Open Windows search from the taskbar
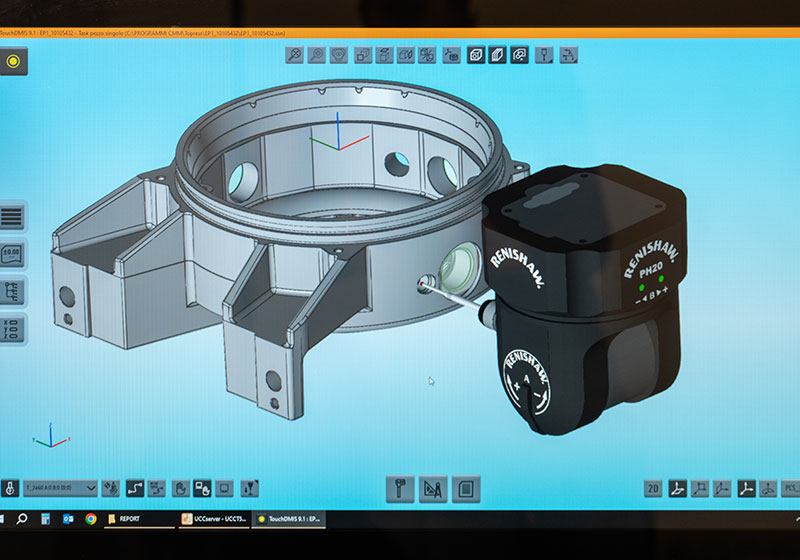Viewport: 800px width, 560px height. coord(21,519)
